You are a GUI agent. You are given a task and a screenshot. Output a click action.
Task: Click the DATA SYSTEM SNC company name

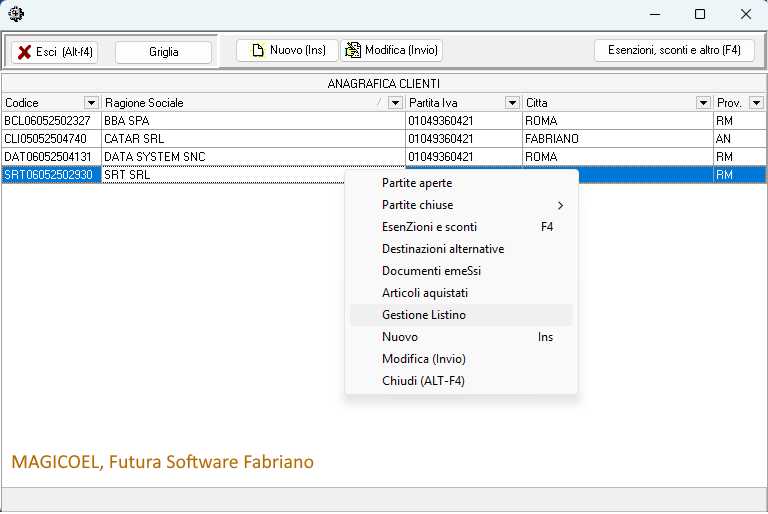[154, 157]
